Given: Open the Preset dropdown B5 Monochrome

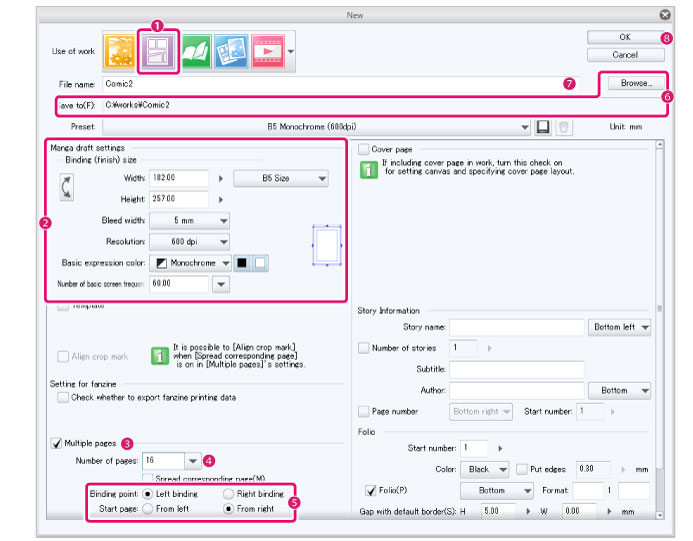Looking at the screenshot, I should (x=316, y=127).
